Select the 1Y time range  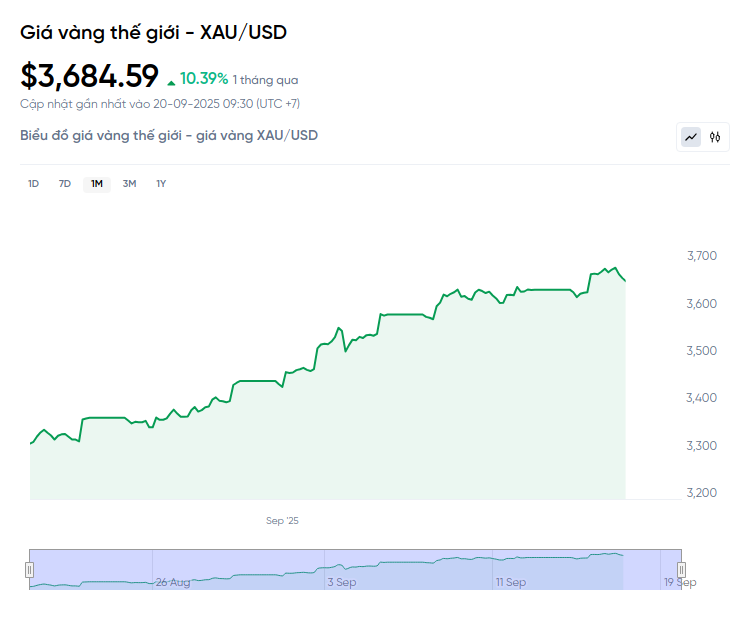161,183
